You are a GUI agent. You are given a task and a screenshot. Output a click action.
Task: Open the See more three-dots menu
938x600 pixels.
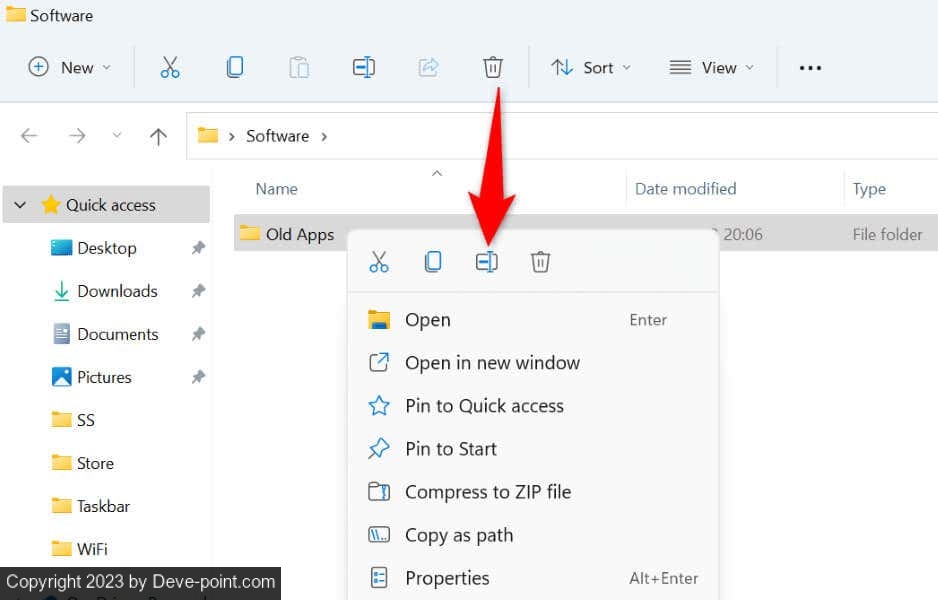point(810,67)
